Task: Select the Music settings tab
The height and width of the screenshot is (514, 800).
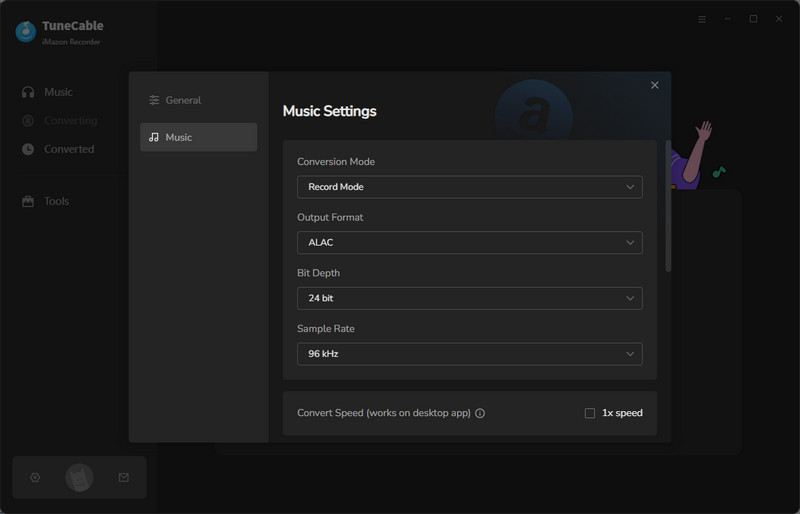Action: point(198,137)
